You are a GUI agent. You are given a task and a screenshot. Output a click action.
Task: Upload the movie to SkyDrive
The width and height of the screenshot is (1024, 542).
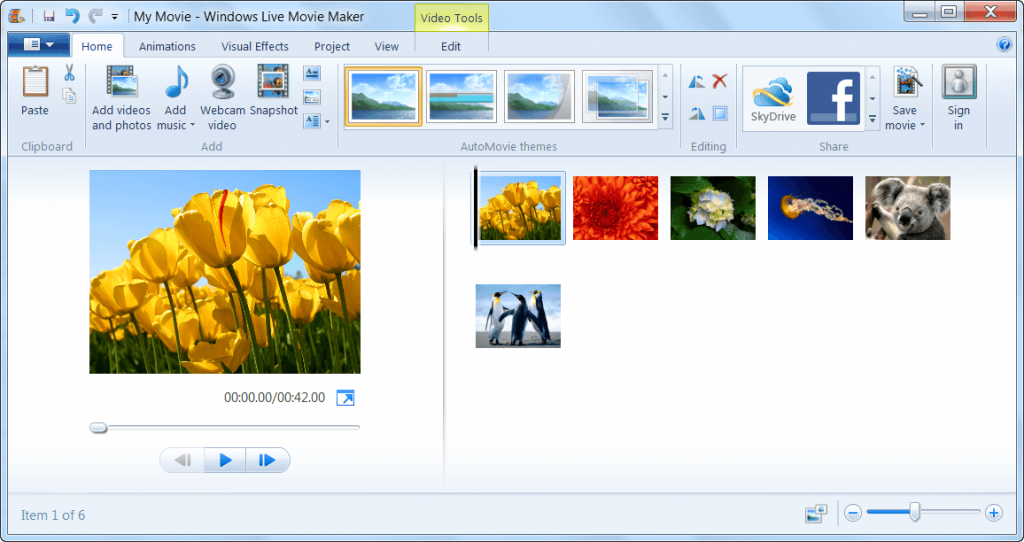772,98
